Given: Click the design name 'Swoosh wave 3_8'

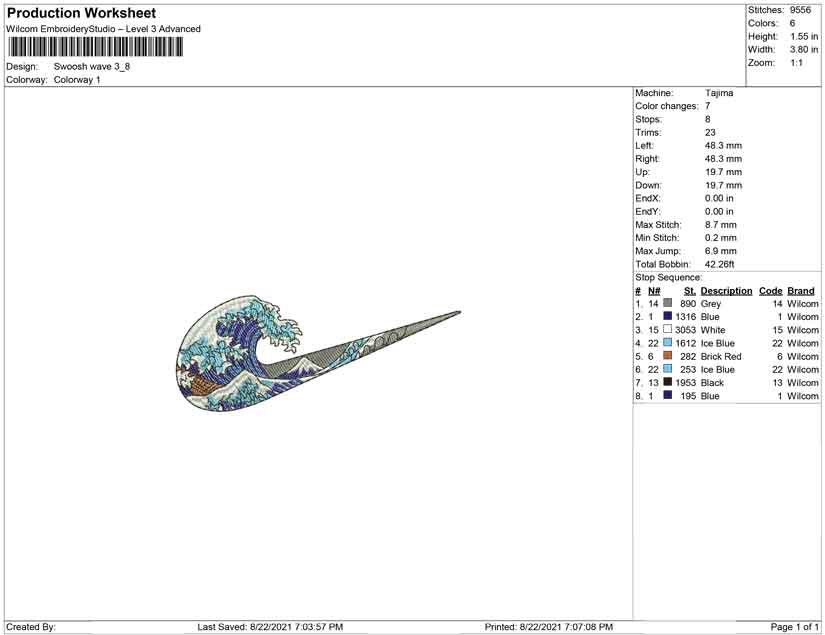Looking at the screenshot, I should [92, 66].
